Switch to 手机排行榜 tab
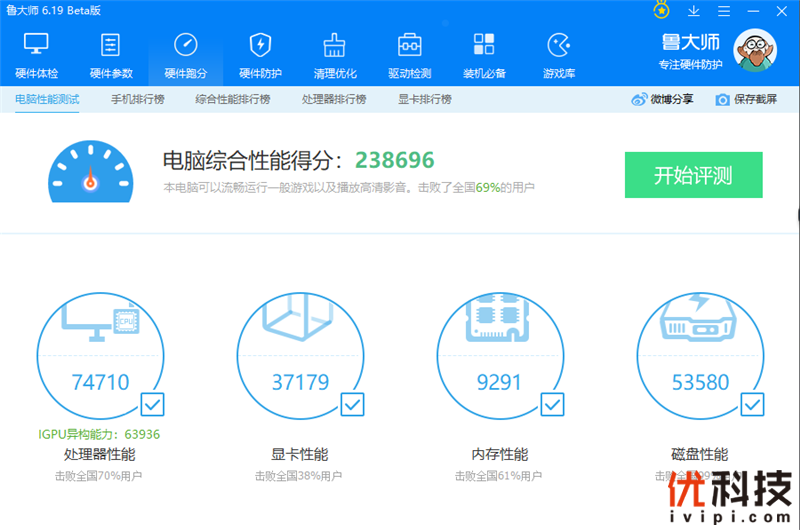 pos(138,99)
